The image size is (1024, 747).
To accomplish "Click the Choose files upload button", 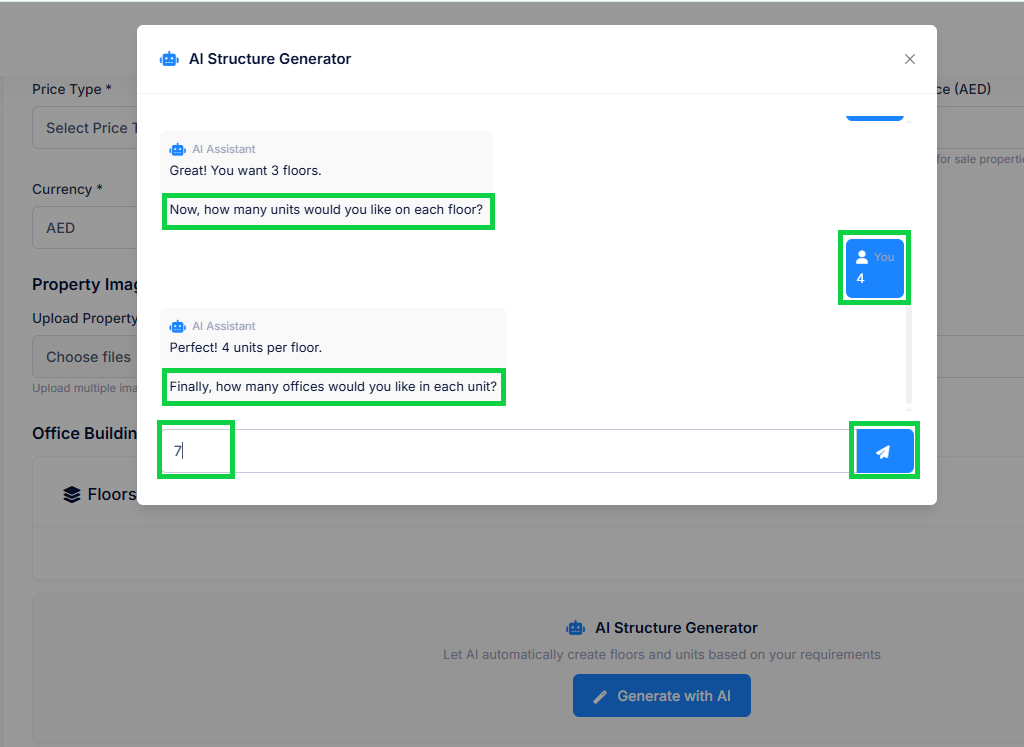I will (88, 357).
